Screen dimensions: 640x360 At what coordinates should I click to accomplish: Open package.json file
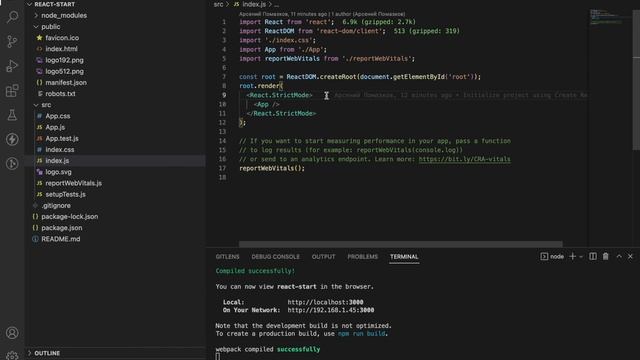(62, 228)
